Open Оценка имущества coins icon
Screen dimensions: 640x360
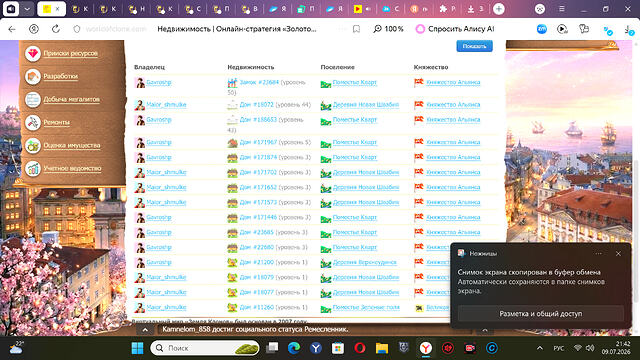point(33,145)
